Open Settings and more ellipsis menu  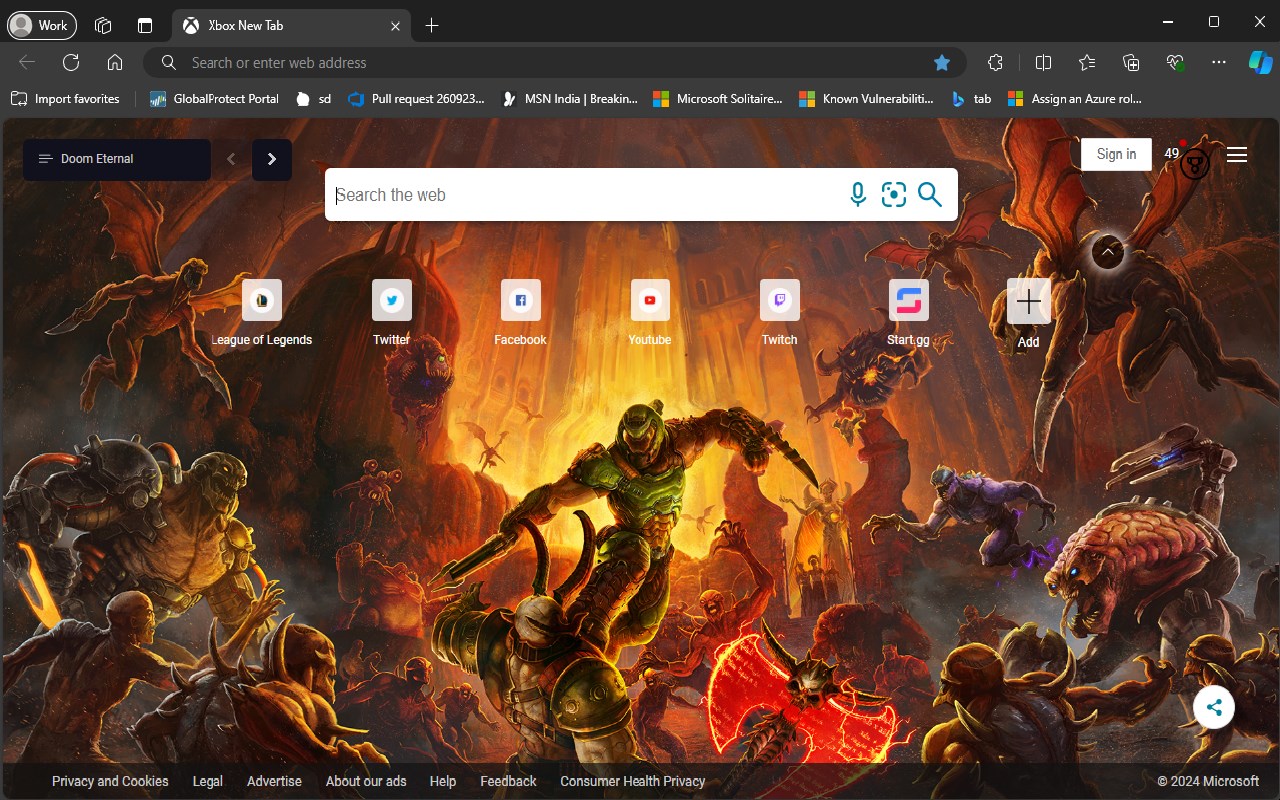click(1218, 62)
